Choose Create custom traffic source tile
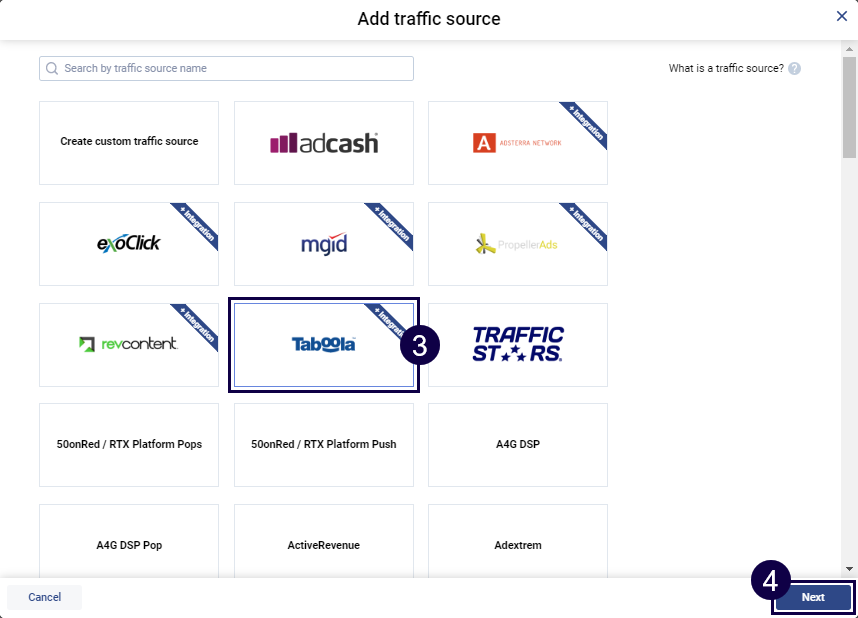Image resolution: width=858 pixels, height=618 pixels. click(x=128, y=142)
